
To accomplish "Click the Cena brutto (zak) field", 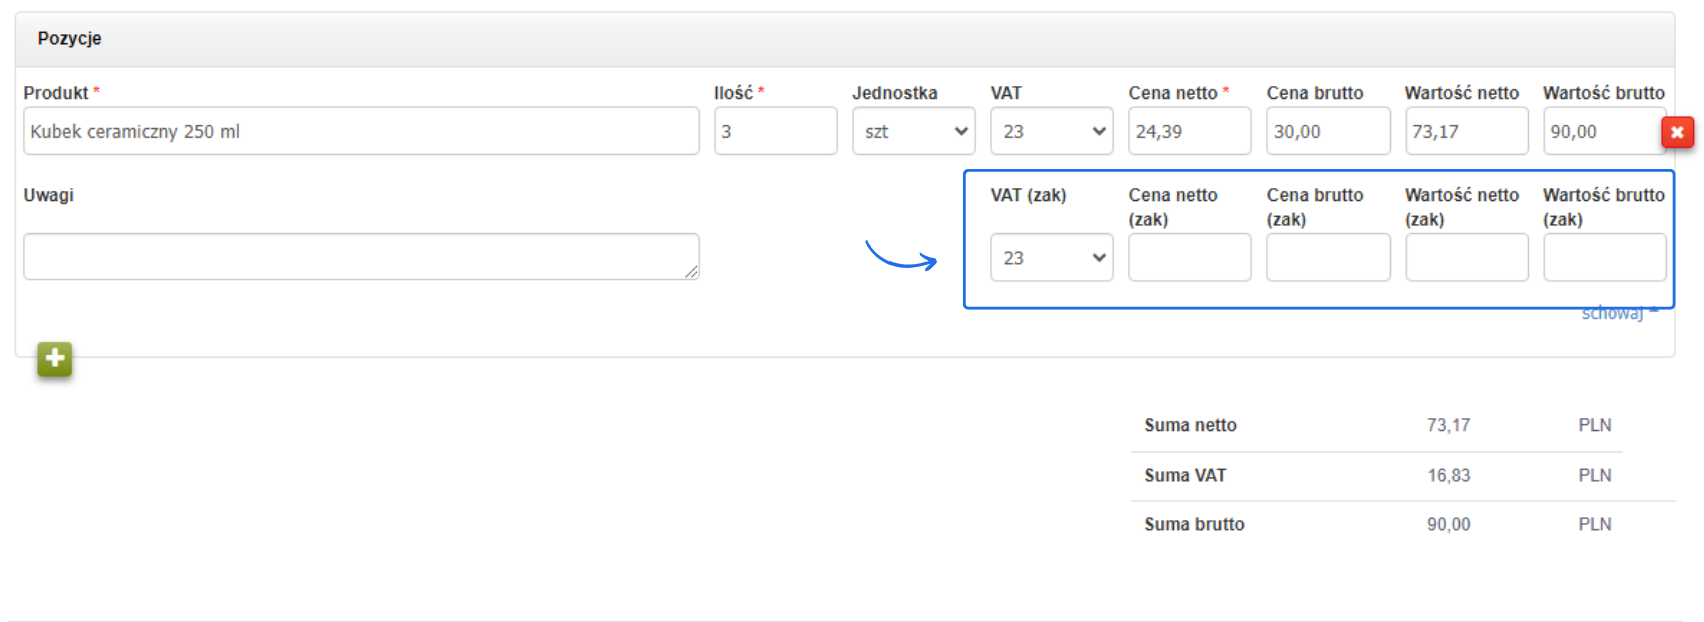I will tap(1327, 258).
